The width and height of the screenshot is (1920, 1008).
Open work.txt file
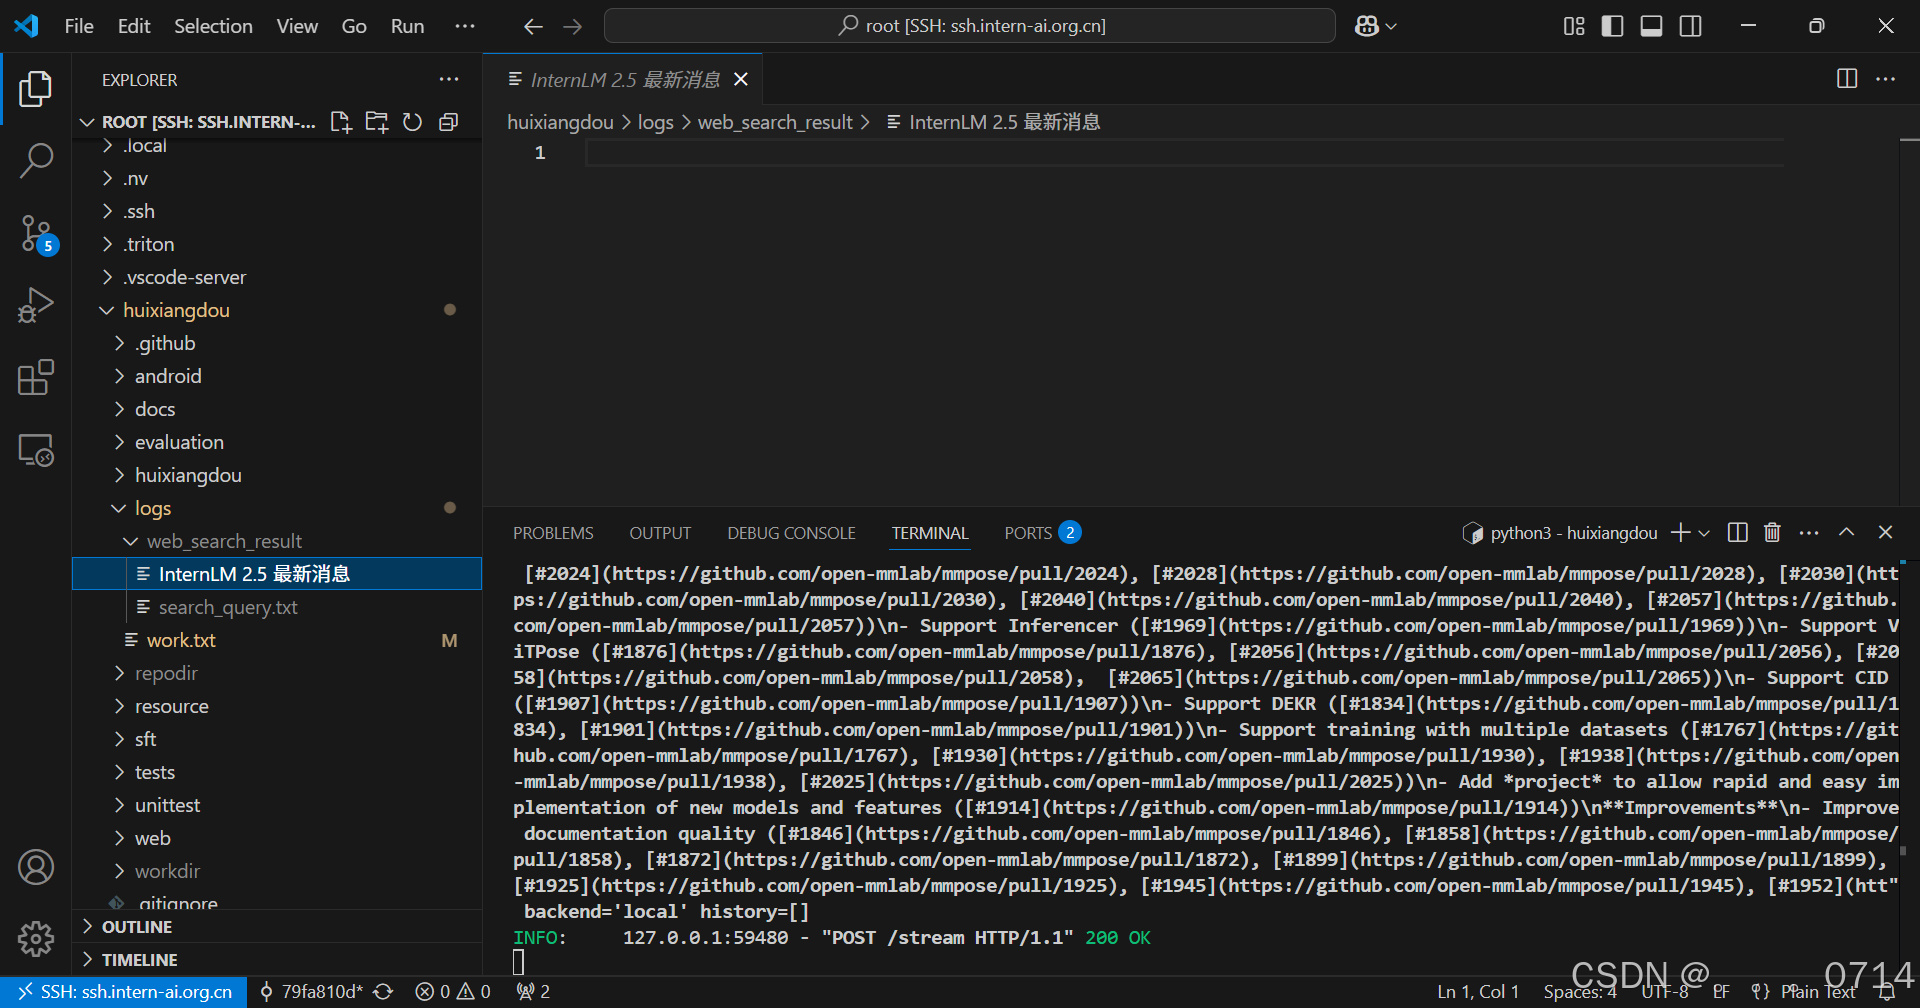click(277, 640)
